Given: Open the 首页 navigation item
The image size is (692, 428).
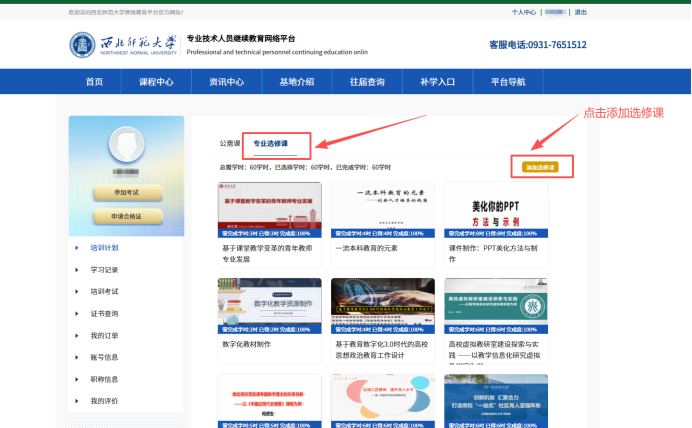Looking at the screenshot, I should pos(94,82).
